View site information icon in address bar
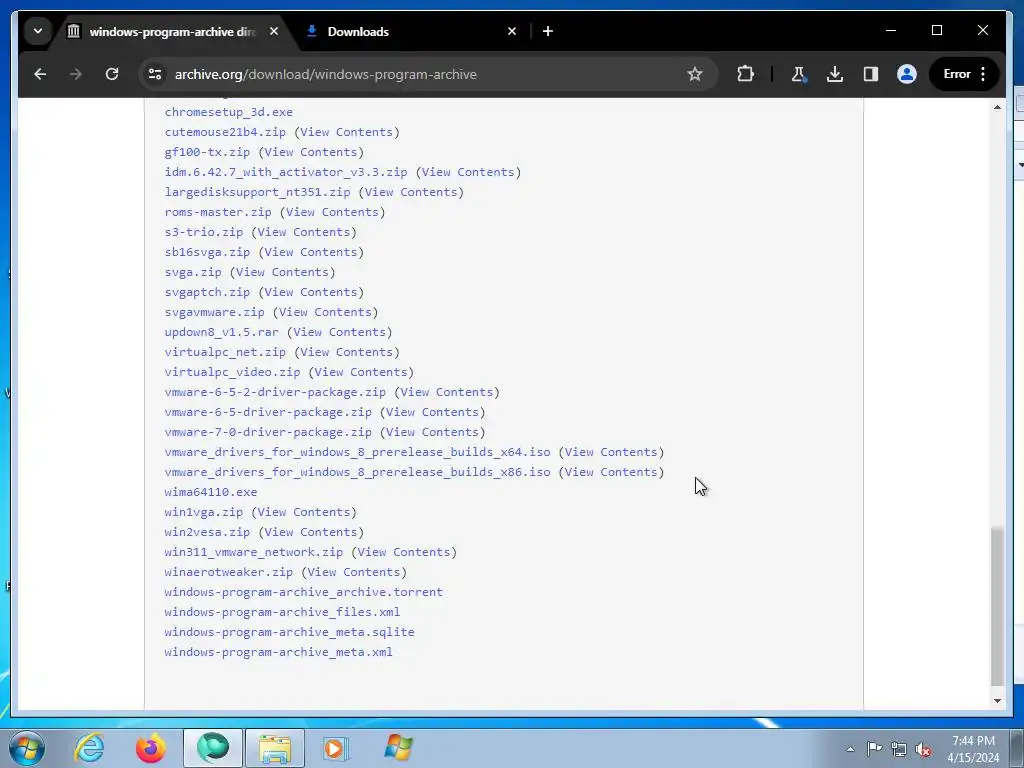1024x768 pixels. 155,74
